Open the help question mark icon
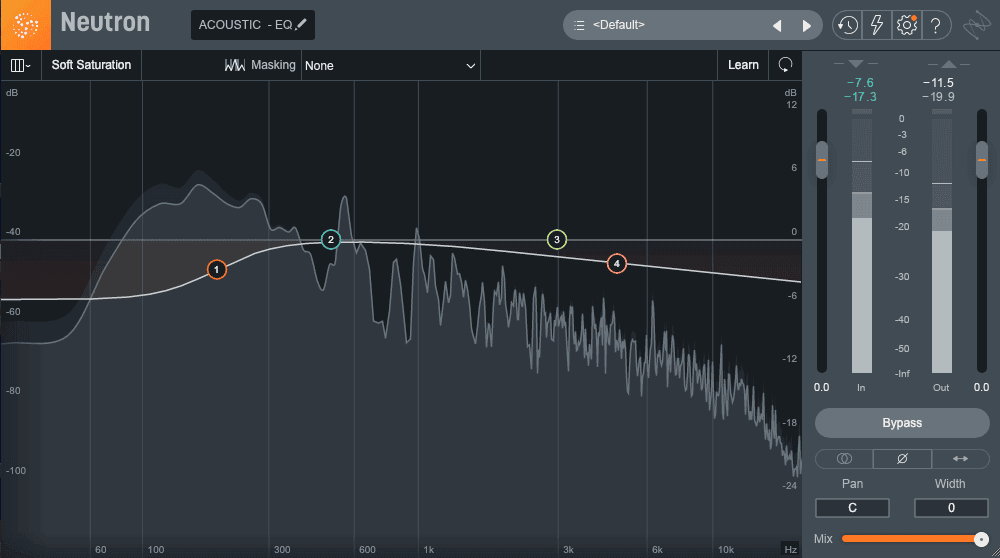 pyautogui.click(x=936, y=26)
